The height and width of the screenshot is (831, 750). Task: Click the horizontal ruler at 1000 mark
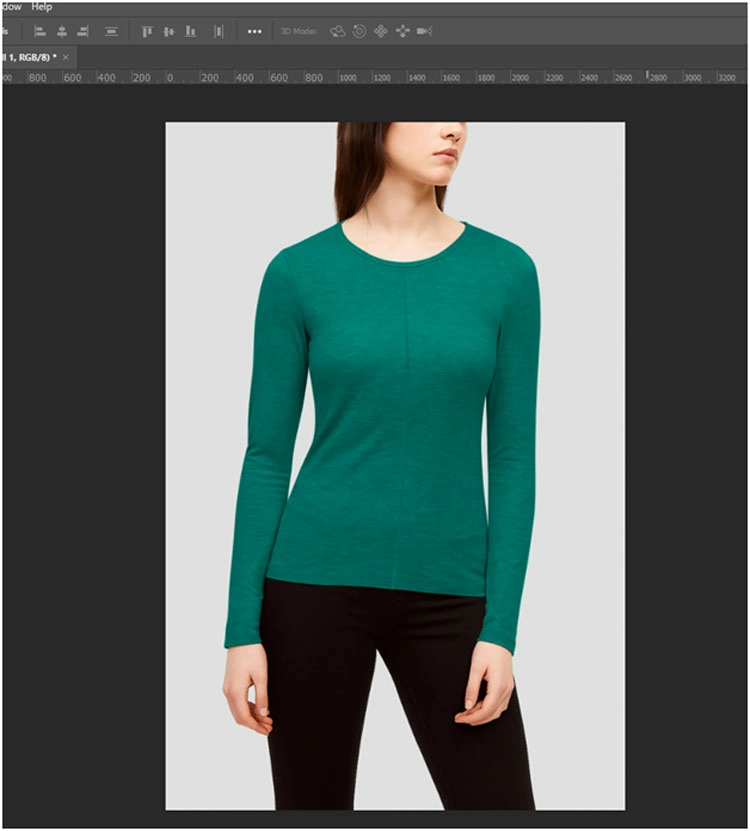pos(348,78)
